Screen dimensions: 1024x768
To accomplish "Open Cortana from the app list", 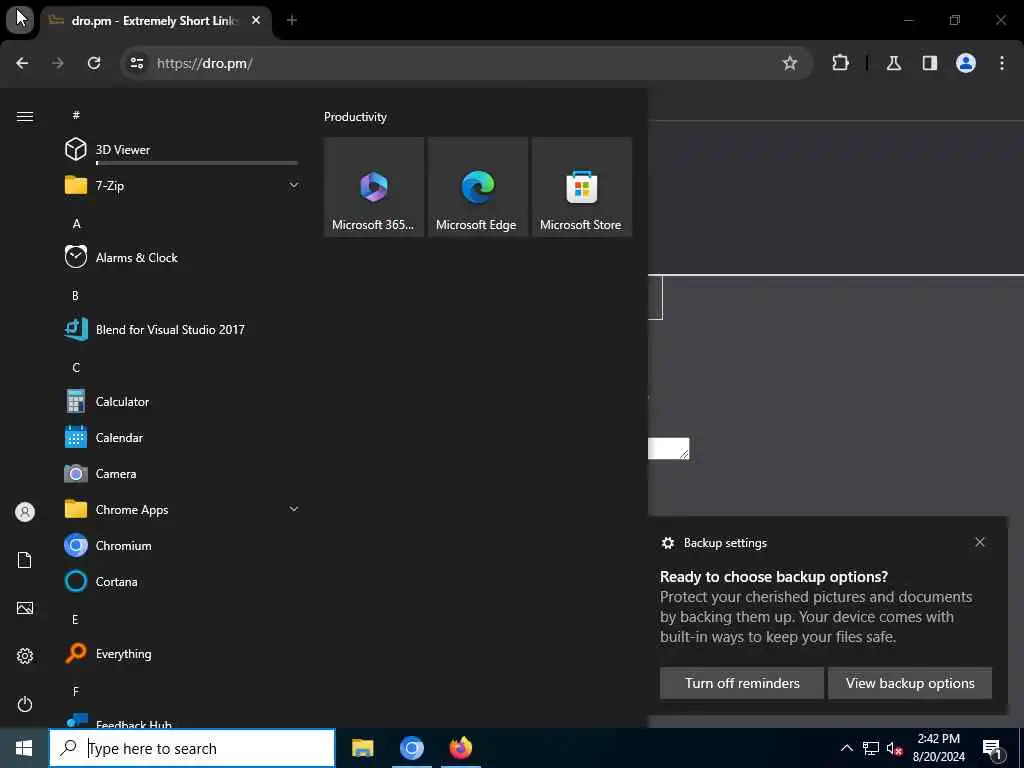I will (x=182, y=581).
